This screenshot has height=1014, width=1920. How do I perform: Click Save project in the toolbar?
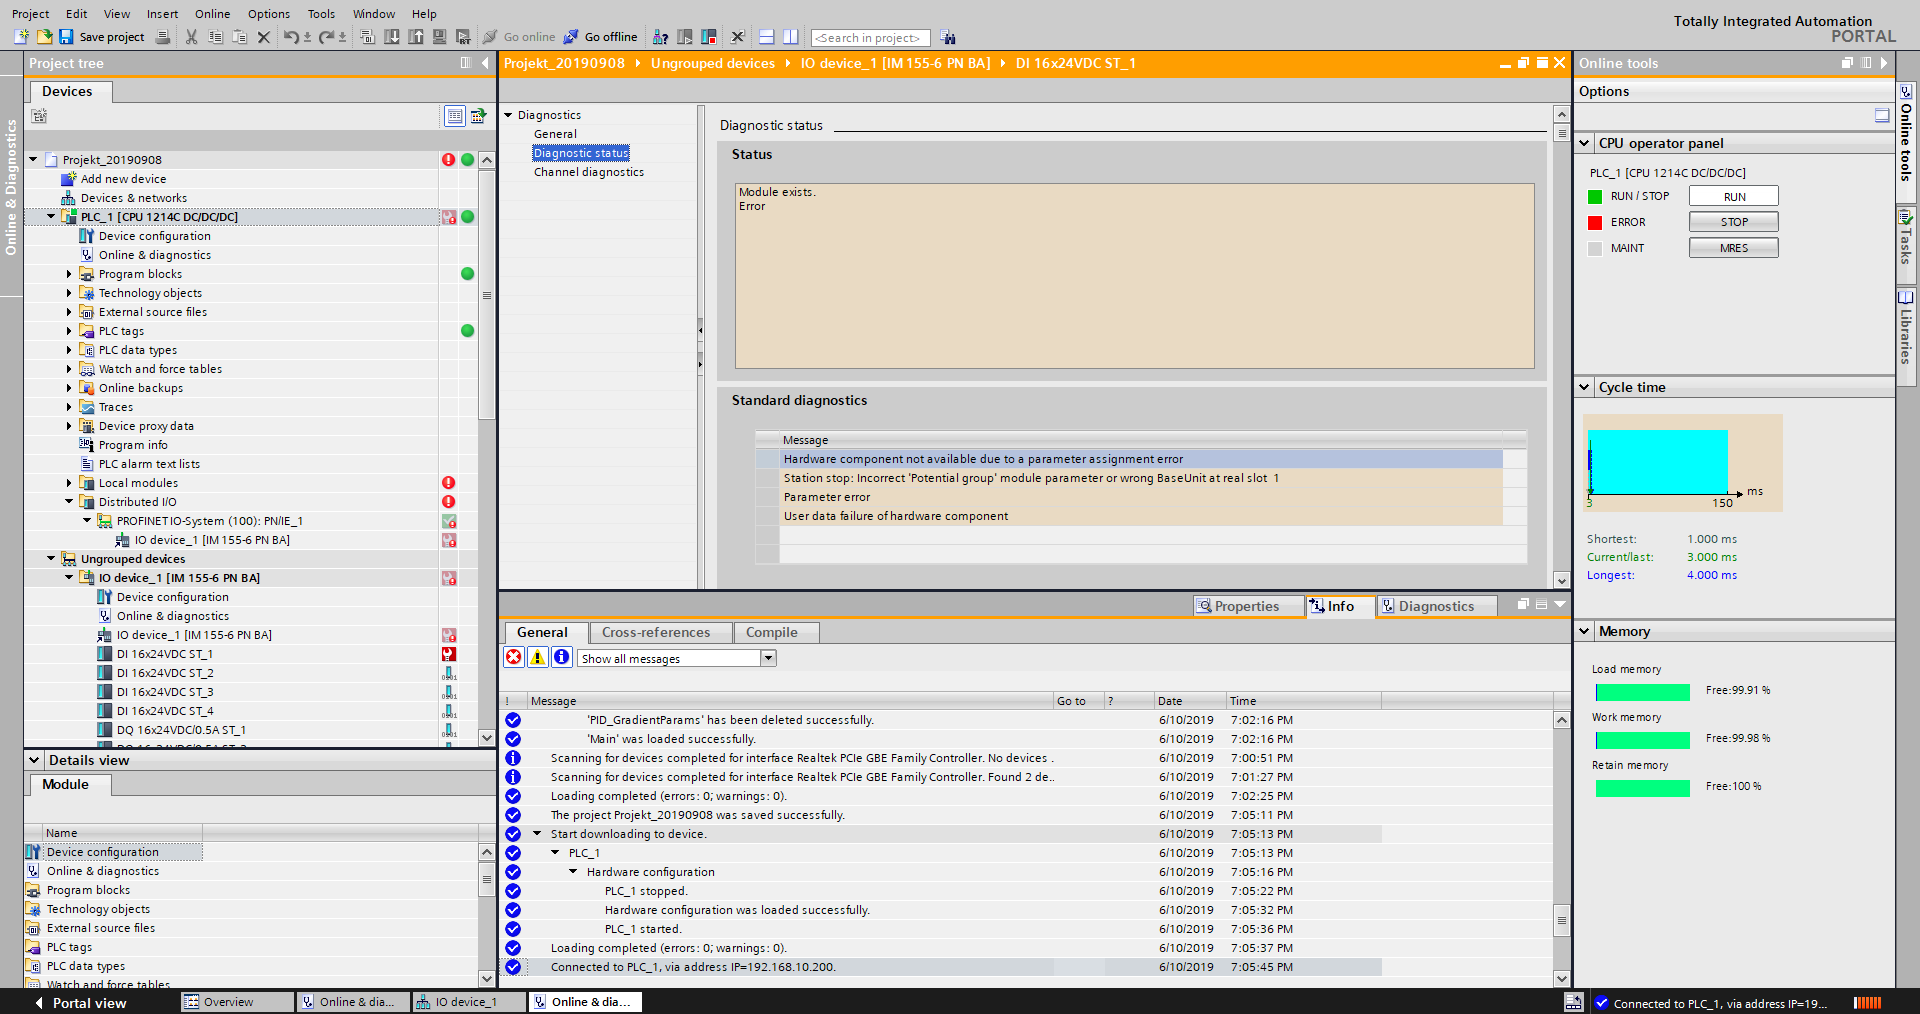coord(102,37)
